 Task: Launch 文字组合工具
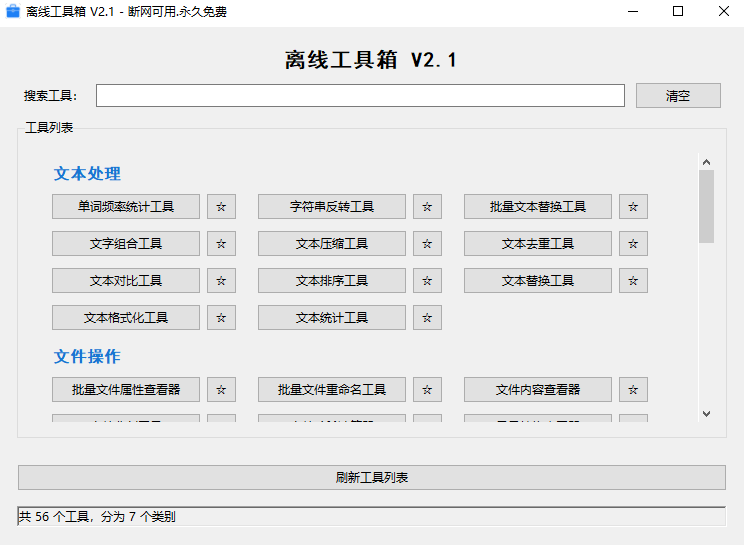126,243
